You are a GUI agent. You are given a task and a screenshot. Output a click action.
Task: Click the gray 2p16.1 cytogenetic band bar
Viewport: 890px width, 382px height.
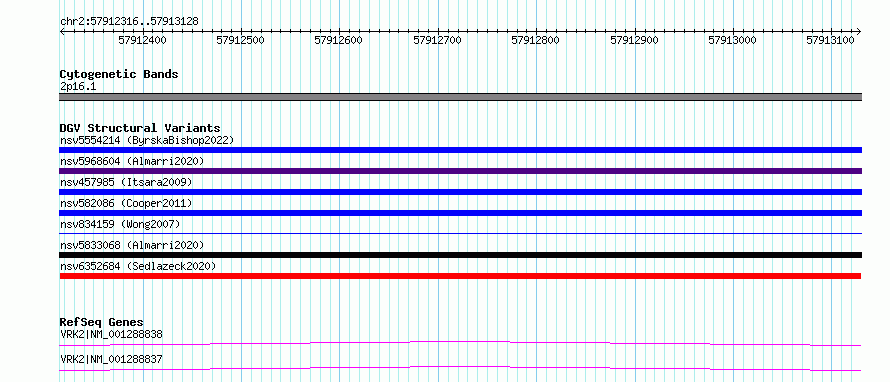(460, 97)
